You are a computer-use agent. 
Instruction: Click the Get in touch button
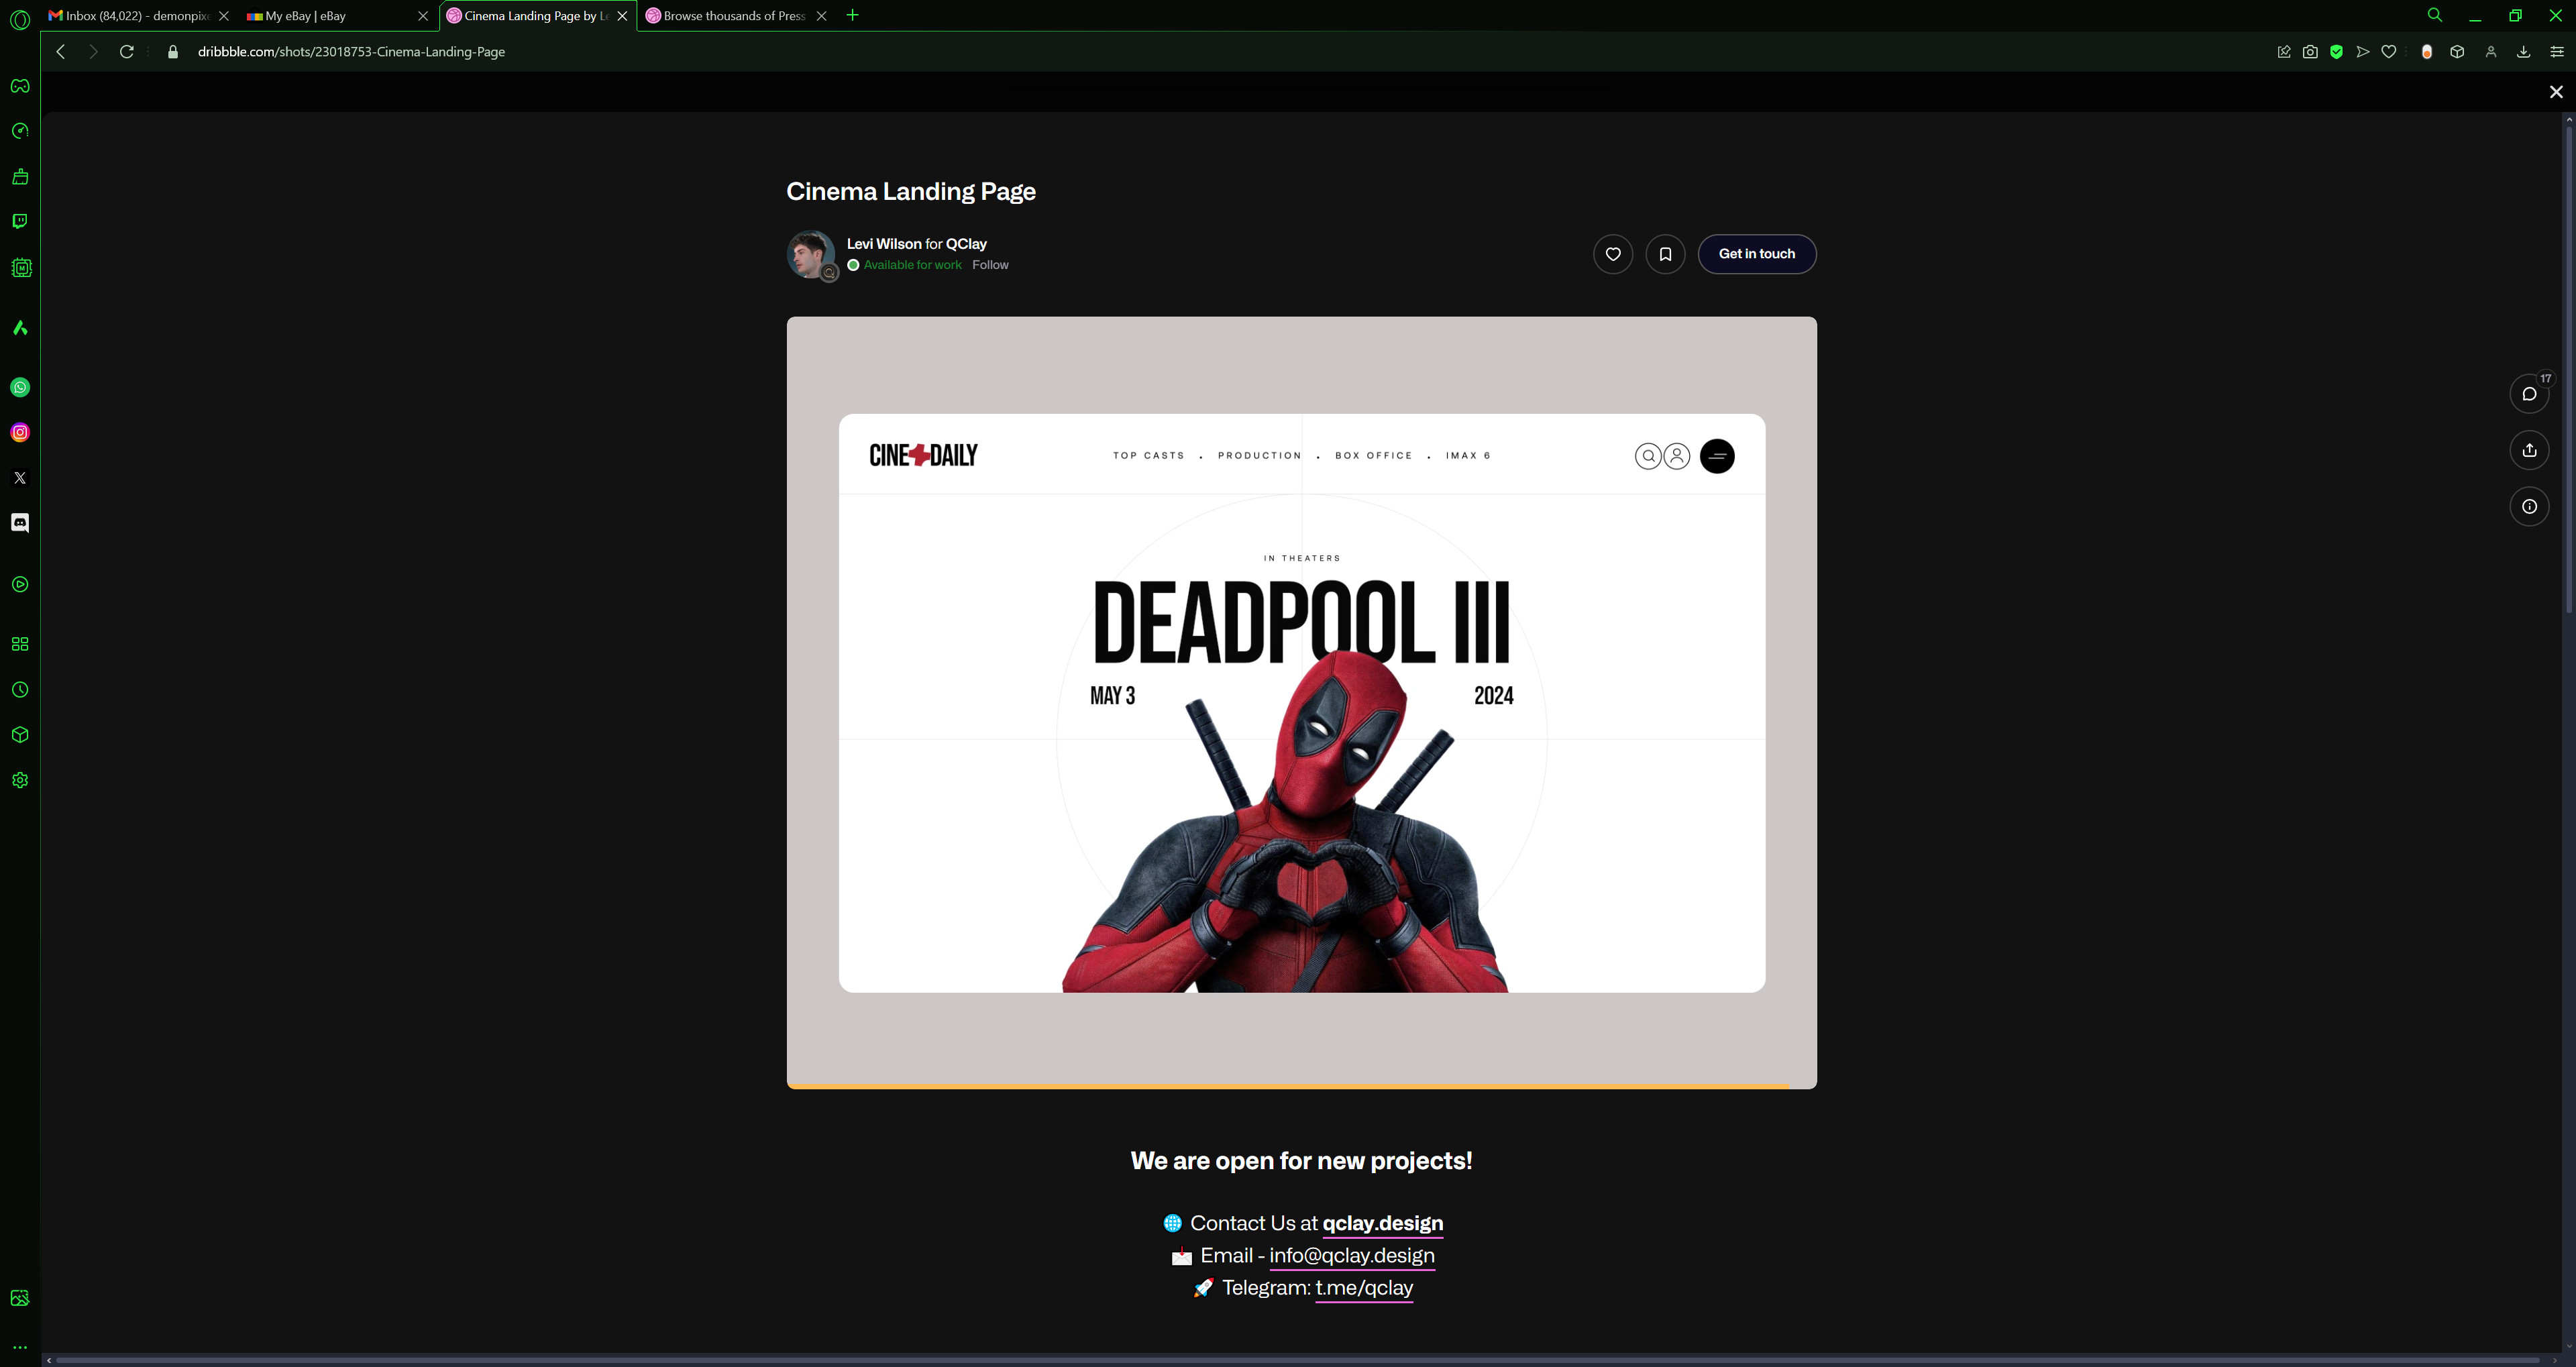point(1757,254)
